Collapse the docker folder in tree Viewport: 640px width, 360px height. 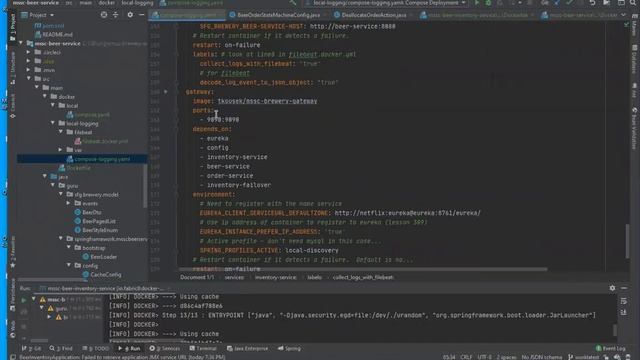(45, 96)
